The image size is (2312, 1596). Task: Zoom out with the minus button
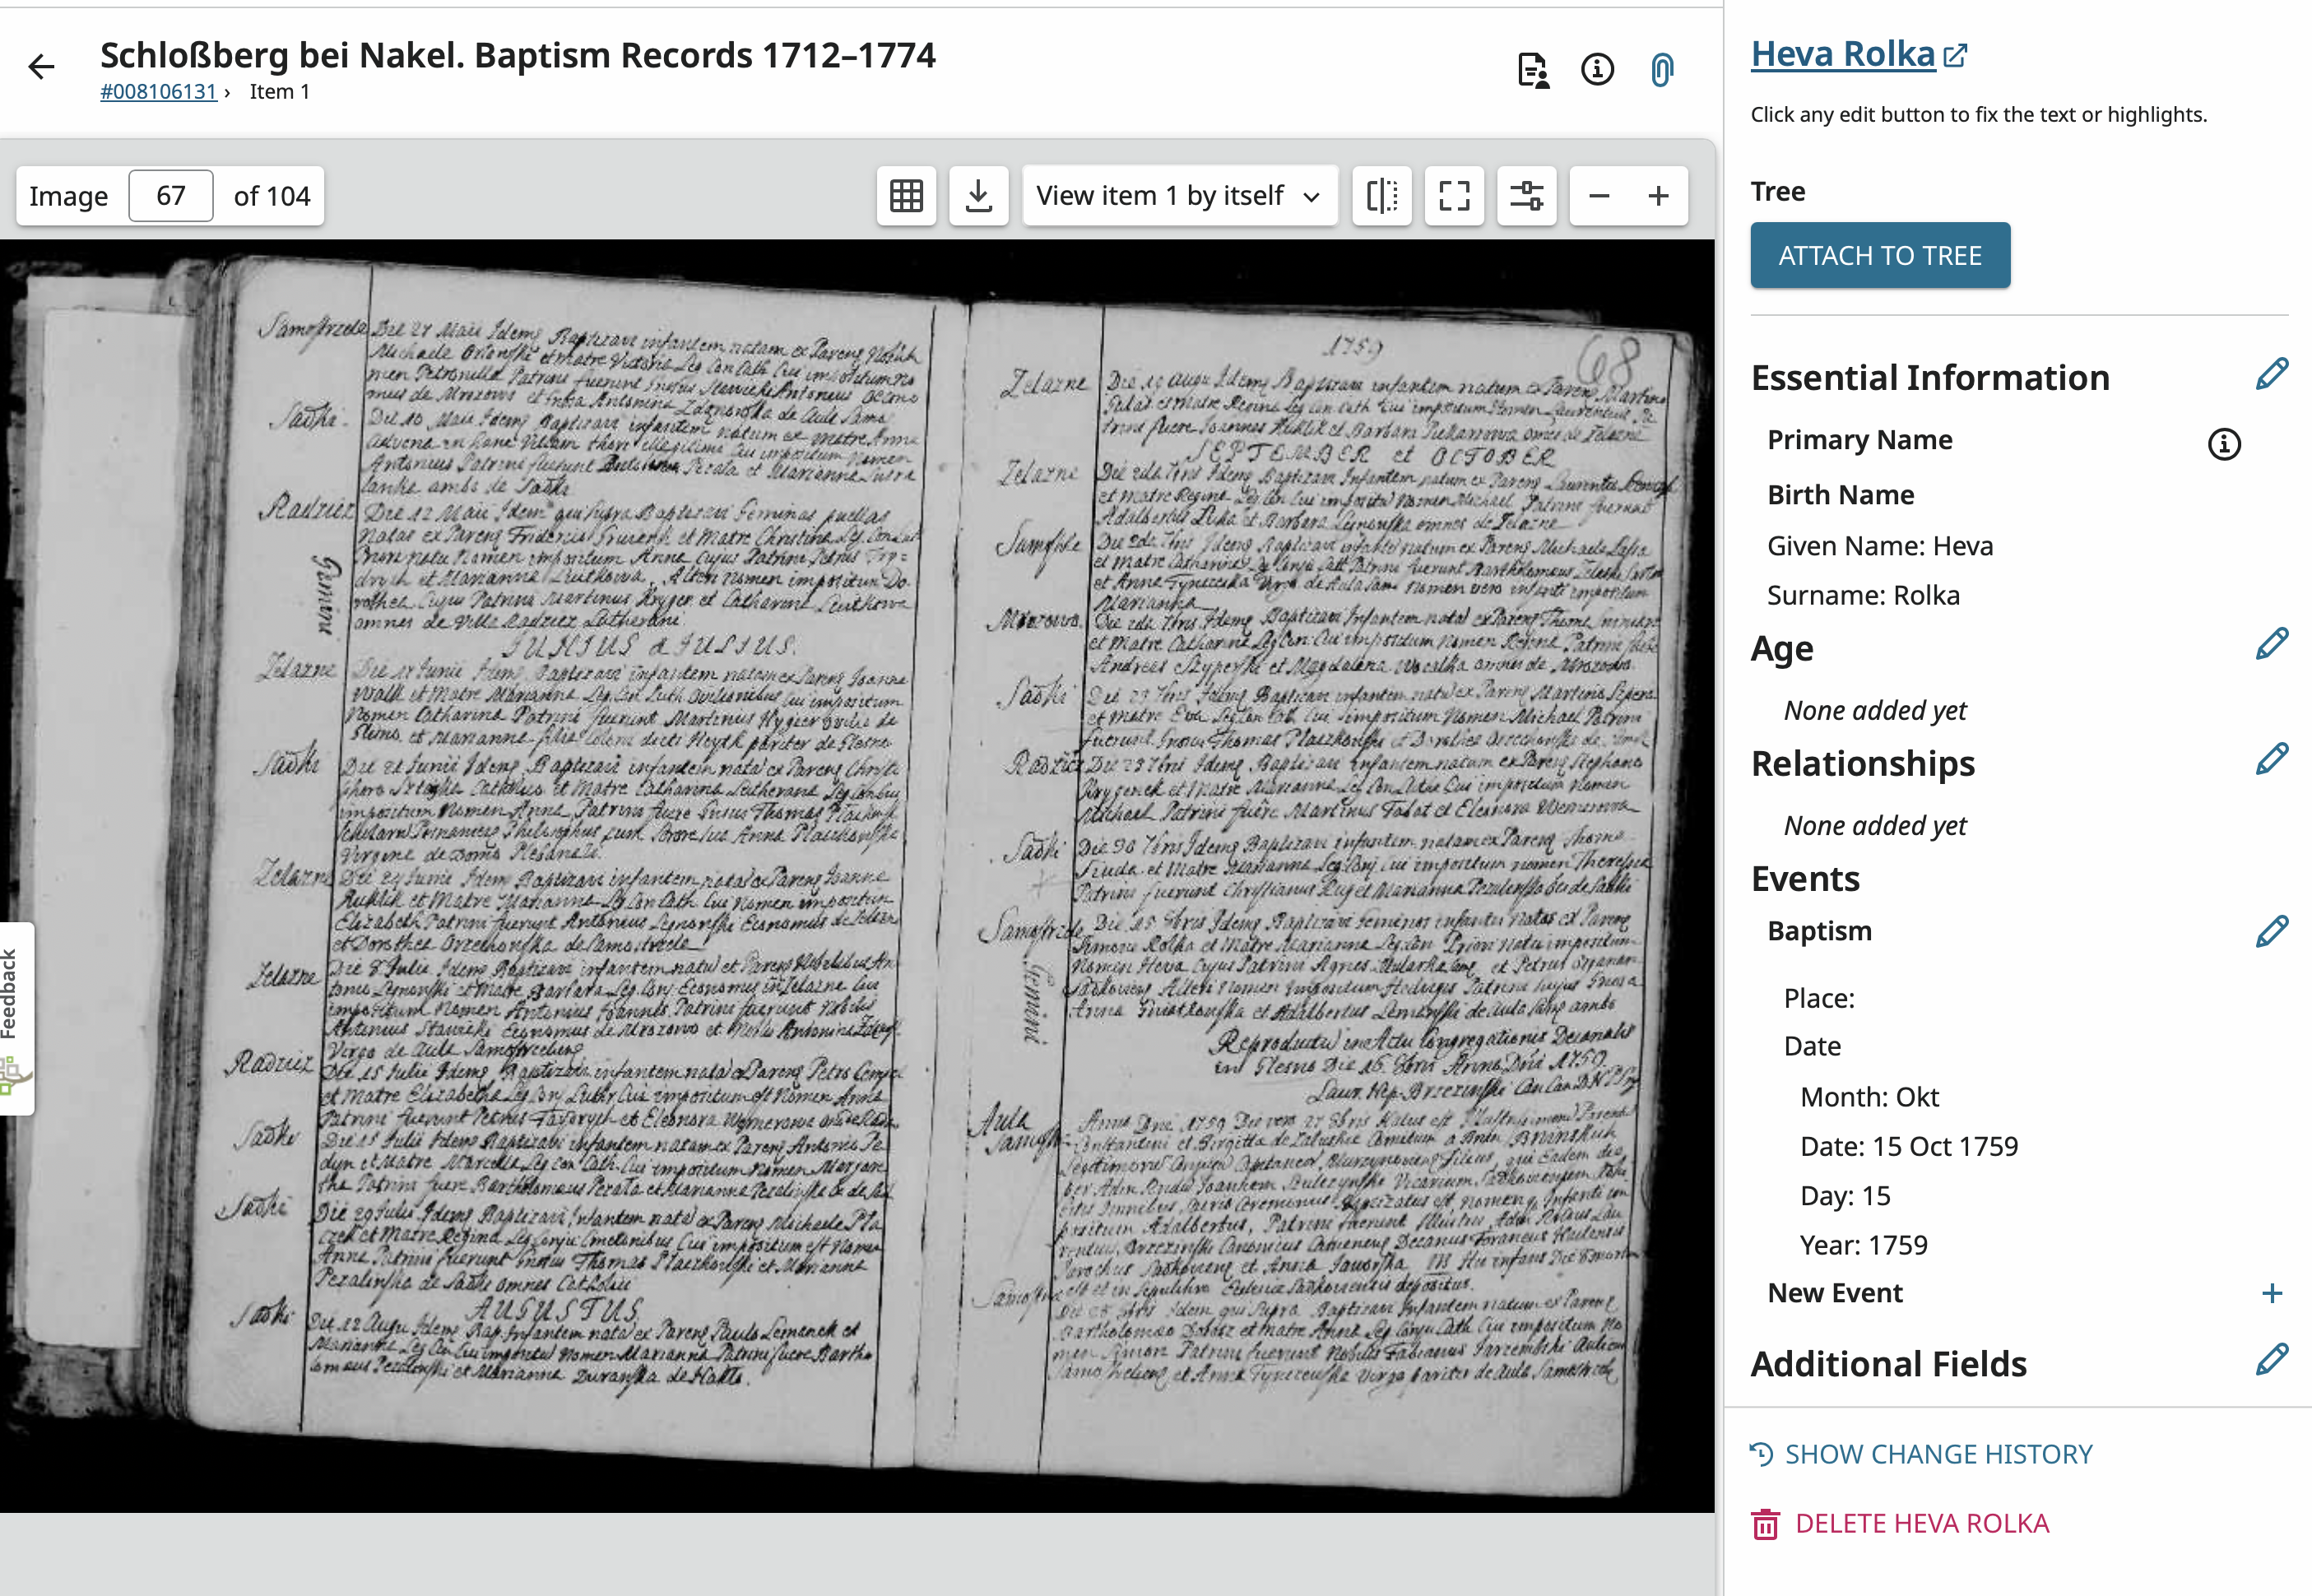(x=1598, y=196)
